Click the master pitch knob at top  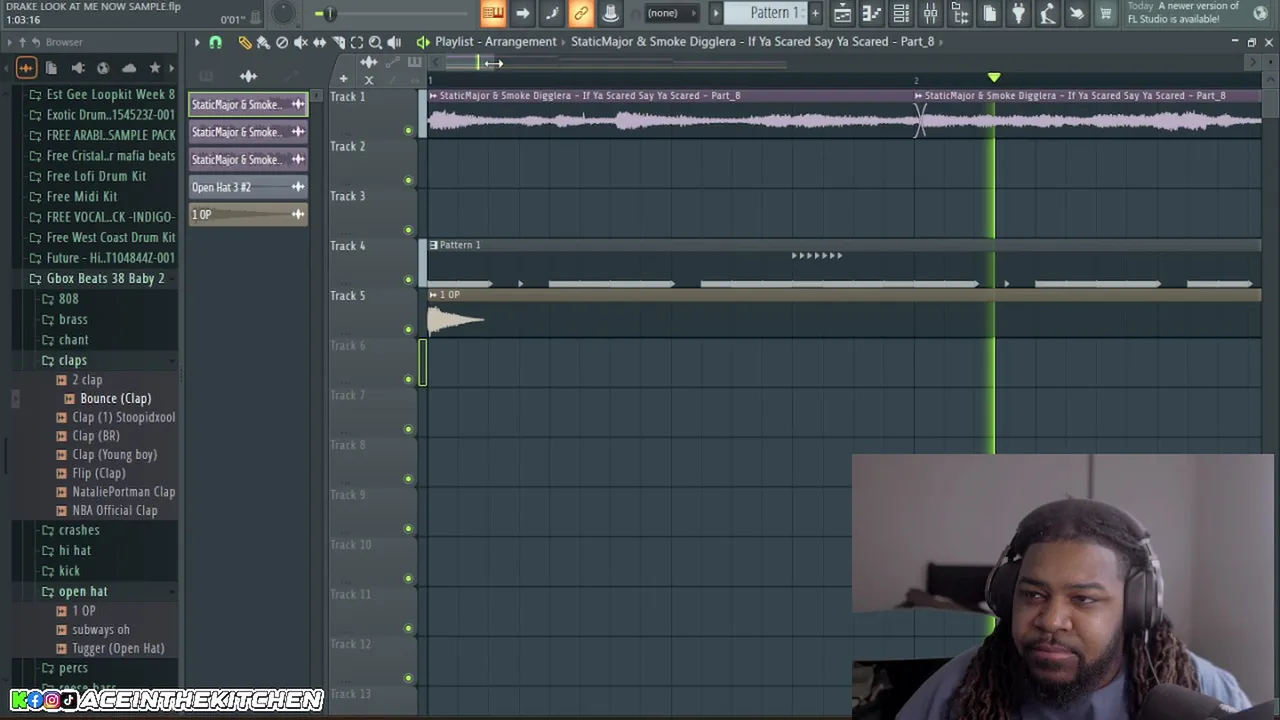[284, 12]
